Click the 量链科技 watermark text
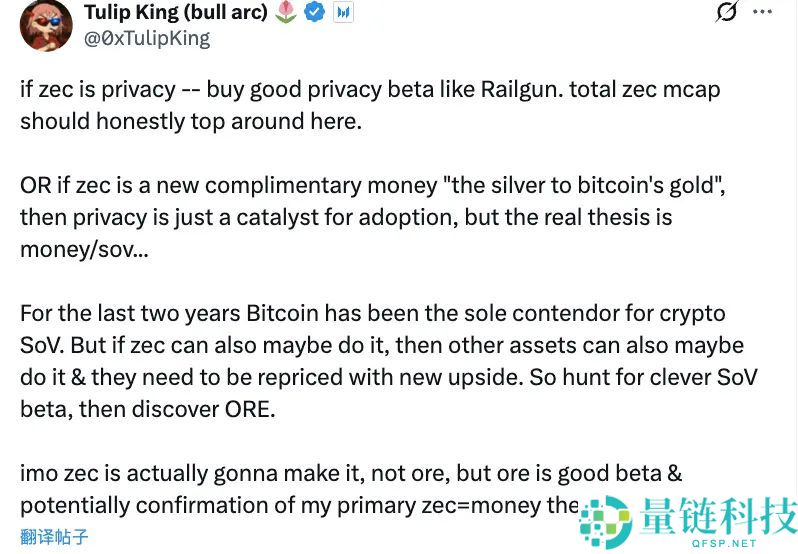 [716, 514]
